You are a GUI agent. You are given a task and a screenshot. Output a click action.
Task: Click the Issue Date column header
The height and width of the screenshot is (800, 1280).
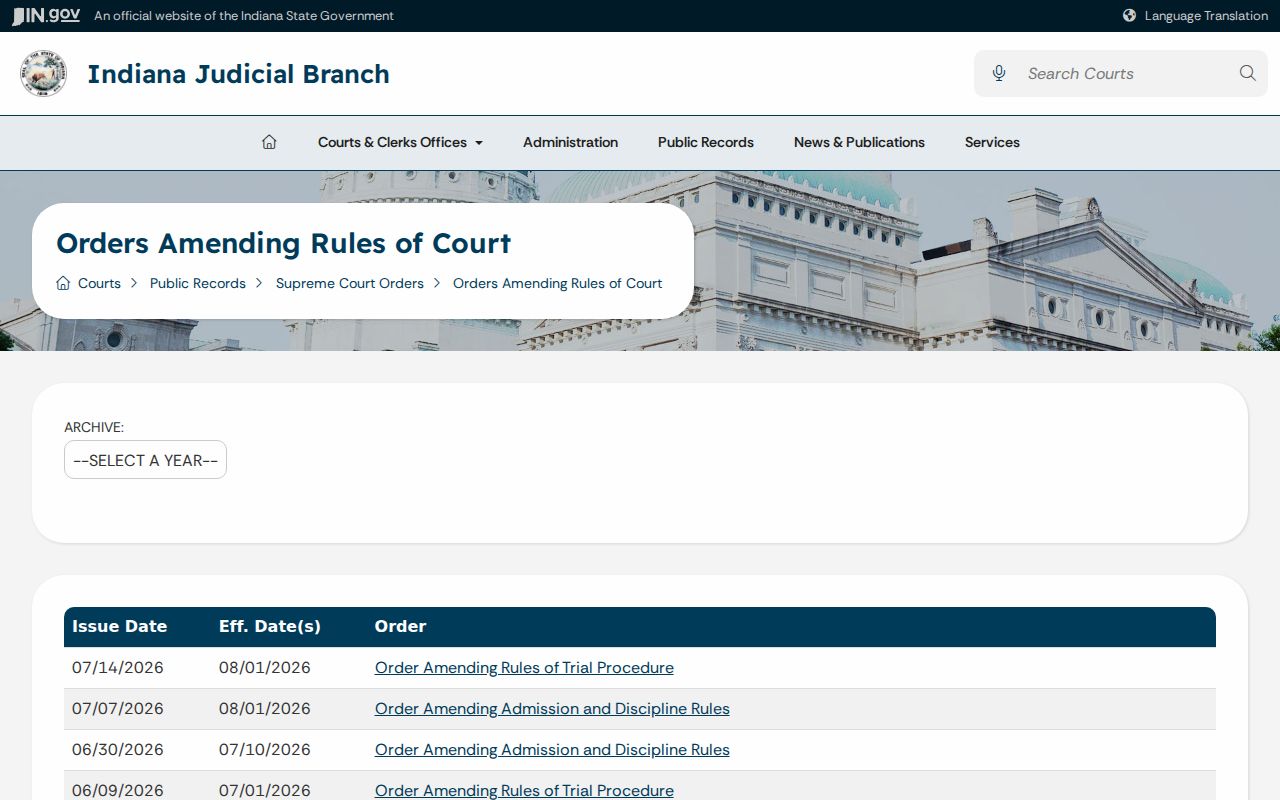click(x=119, y=626)
